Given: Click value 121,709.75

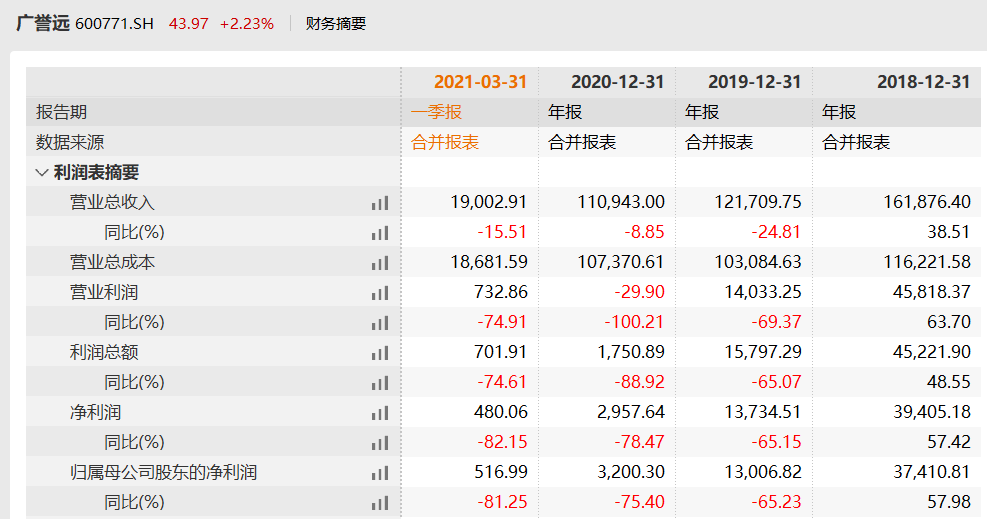Looking at the screenshot, I should point(759,202).
